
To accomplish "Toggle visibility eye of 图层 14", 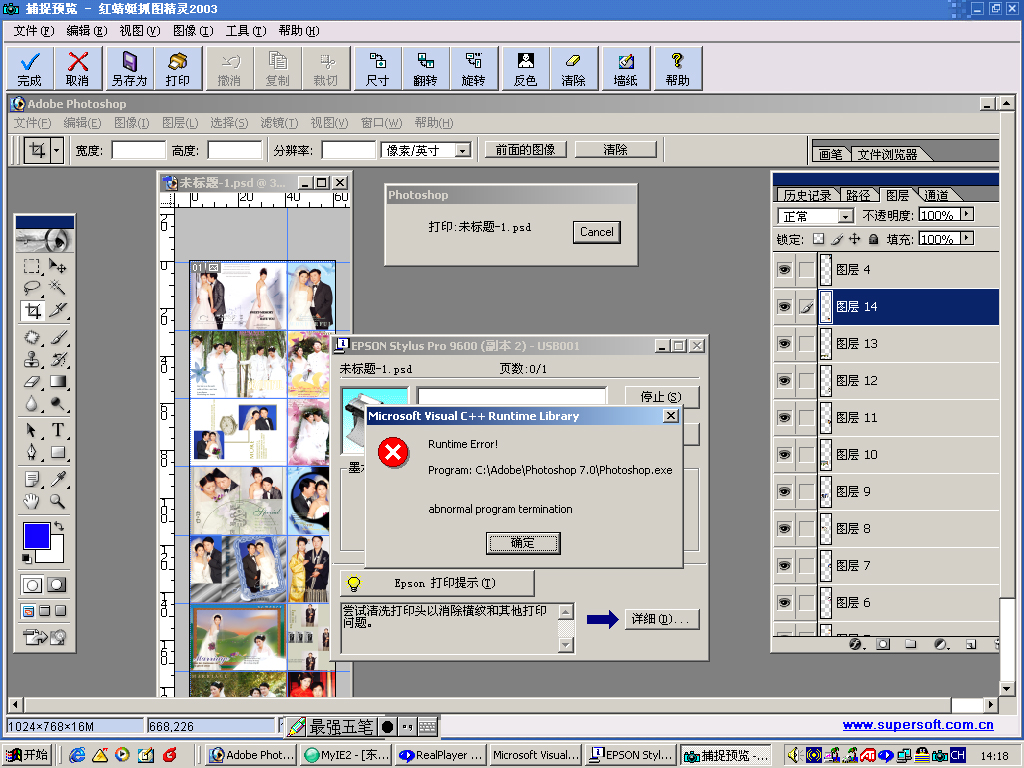I will tap(784, 306).
